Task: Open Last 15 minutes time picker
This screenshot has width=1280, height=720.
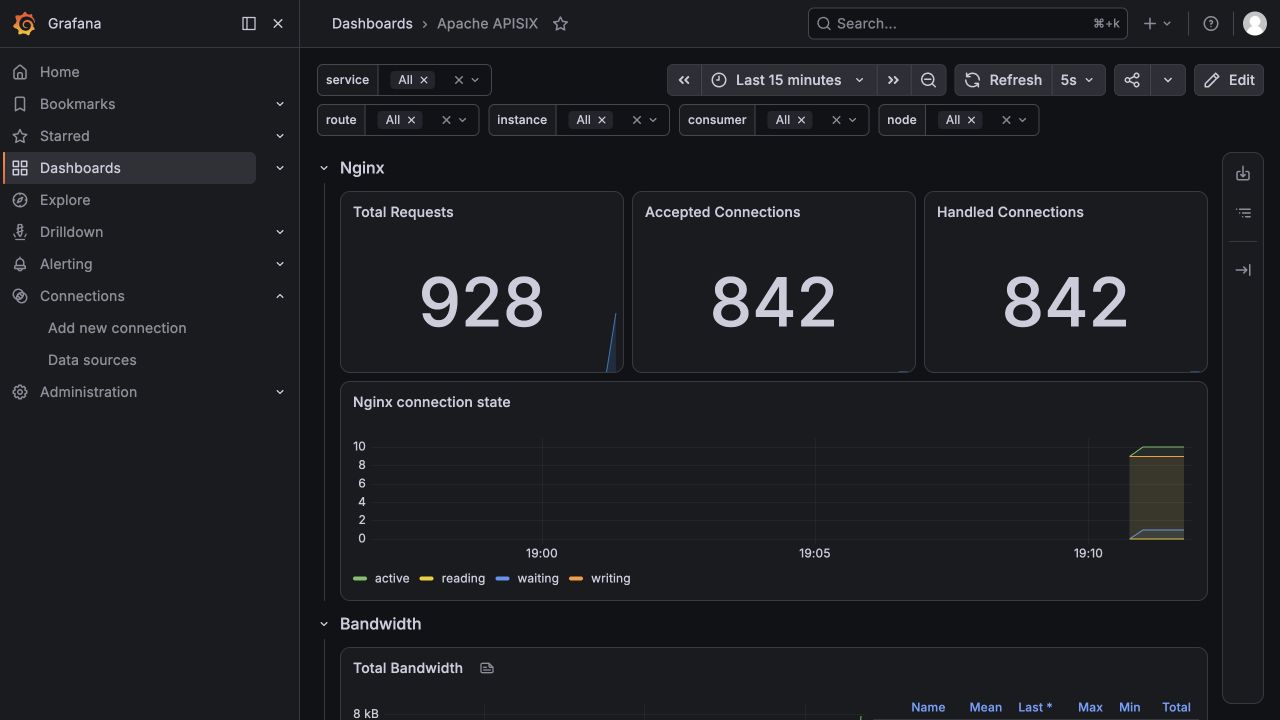Action: coord(789,80)
